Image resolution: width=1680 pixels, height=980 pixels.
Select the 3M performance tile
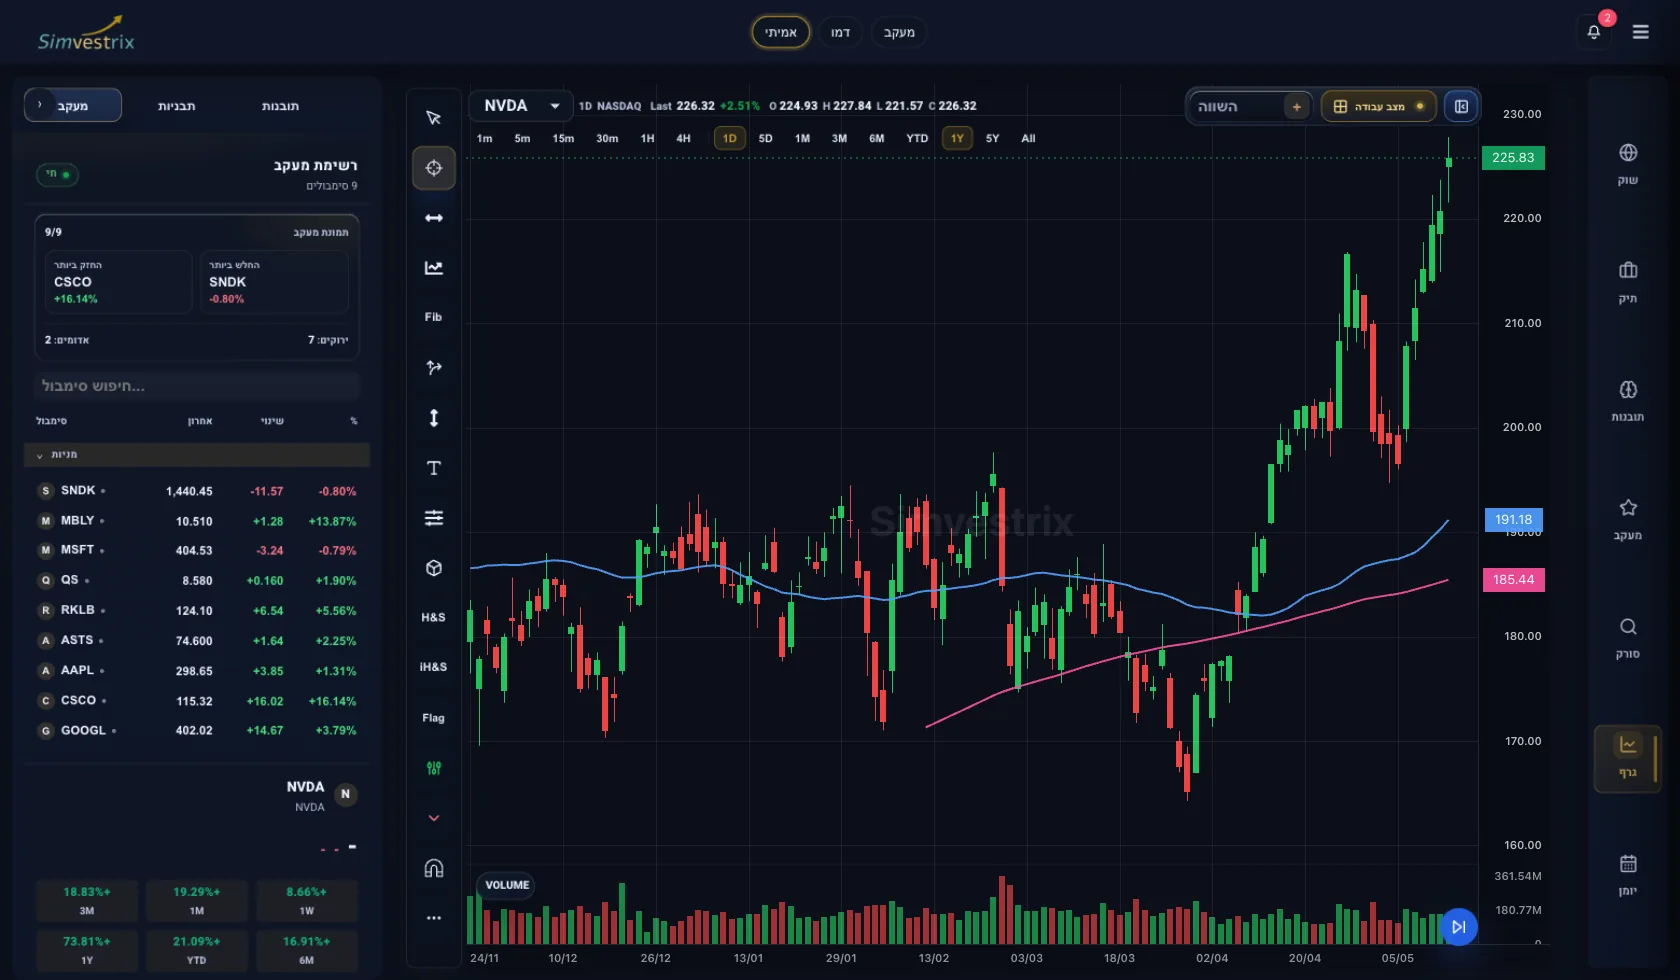[87, 900]
